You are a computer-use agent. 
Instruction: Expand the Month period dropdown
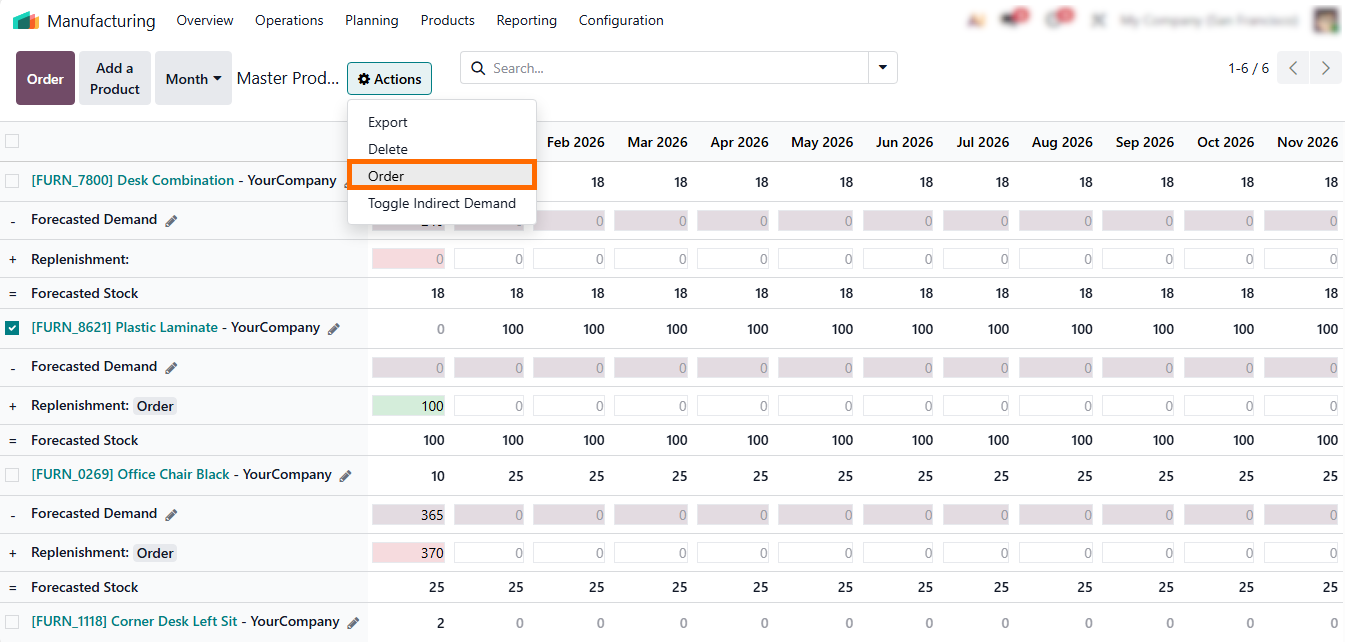coord(193,79)
